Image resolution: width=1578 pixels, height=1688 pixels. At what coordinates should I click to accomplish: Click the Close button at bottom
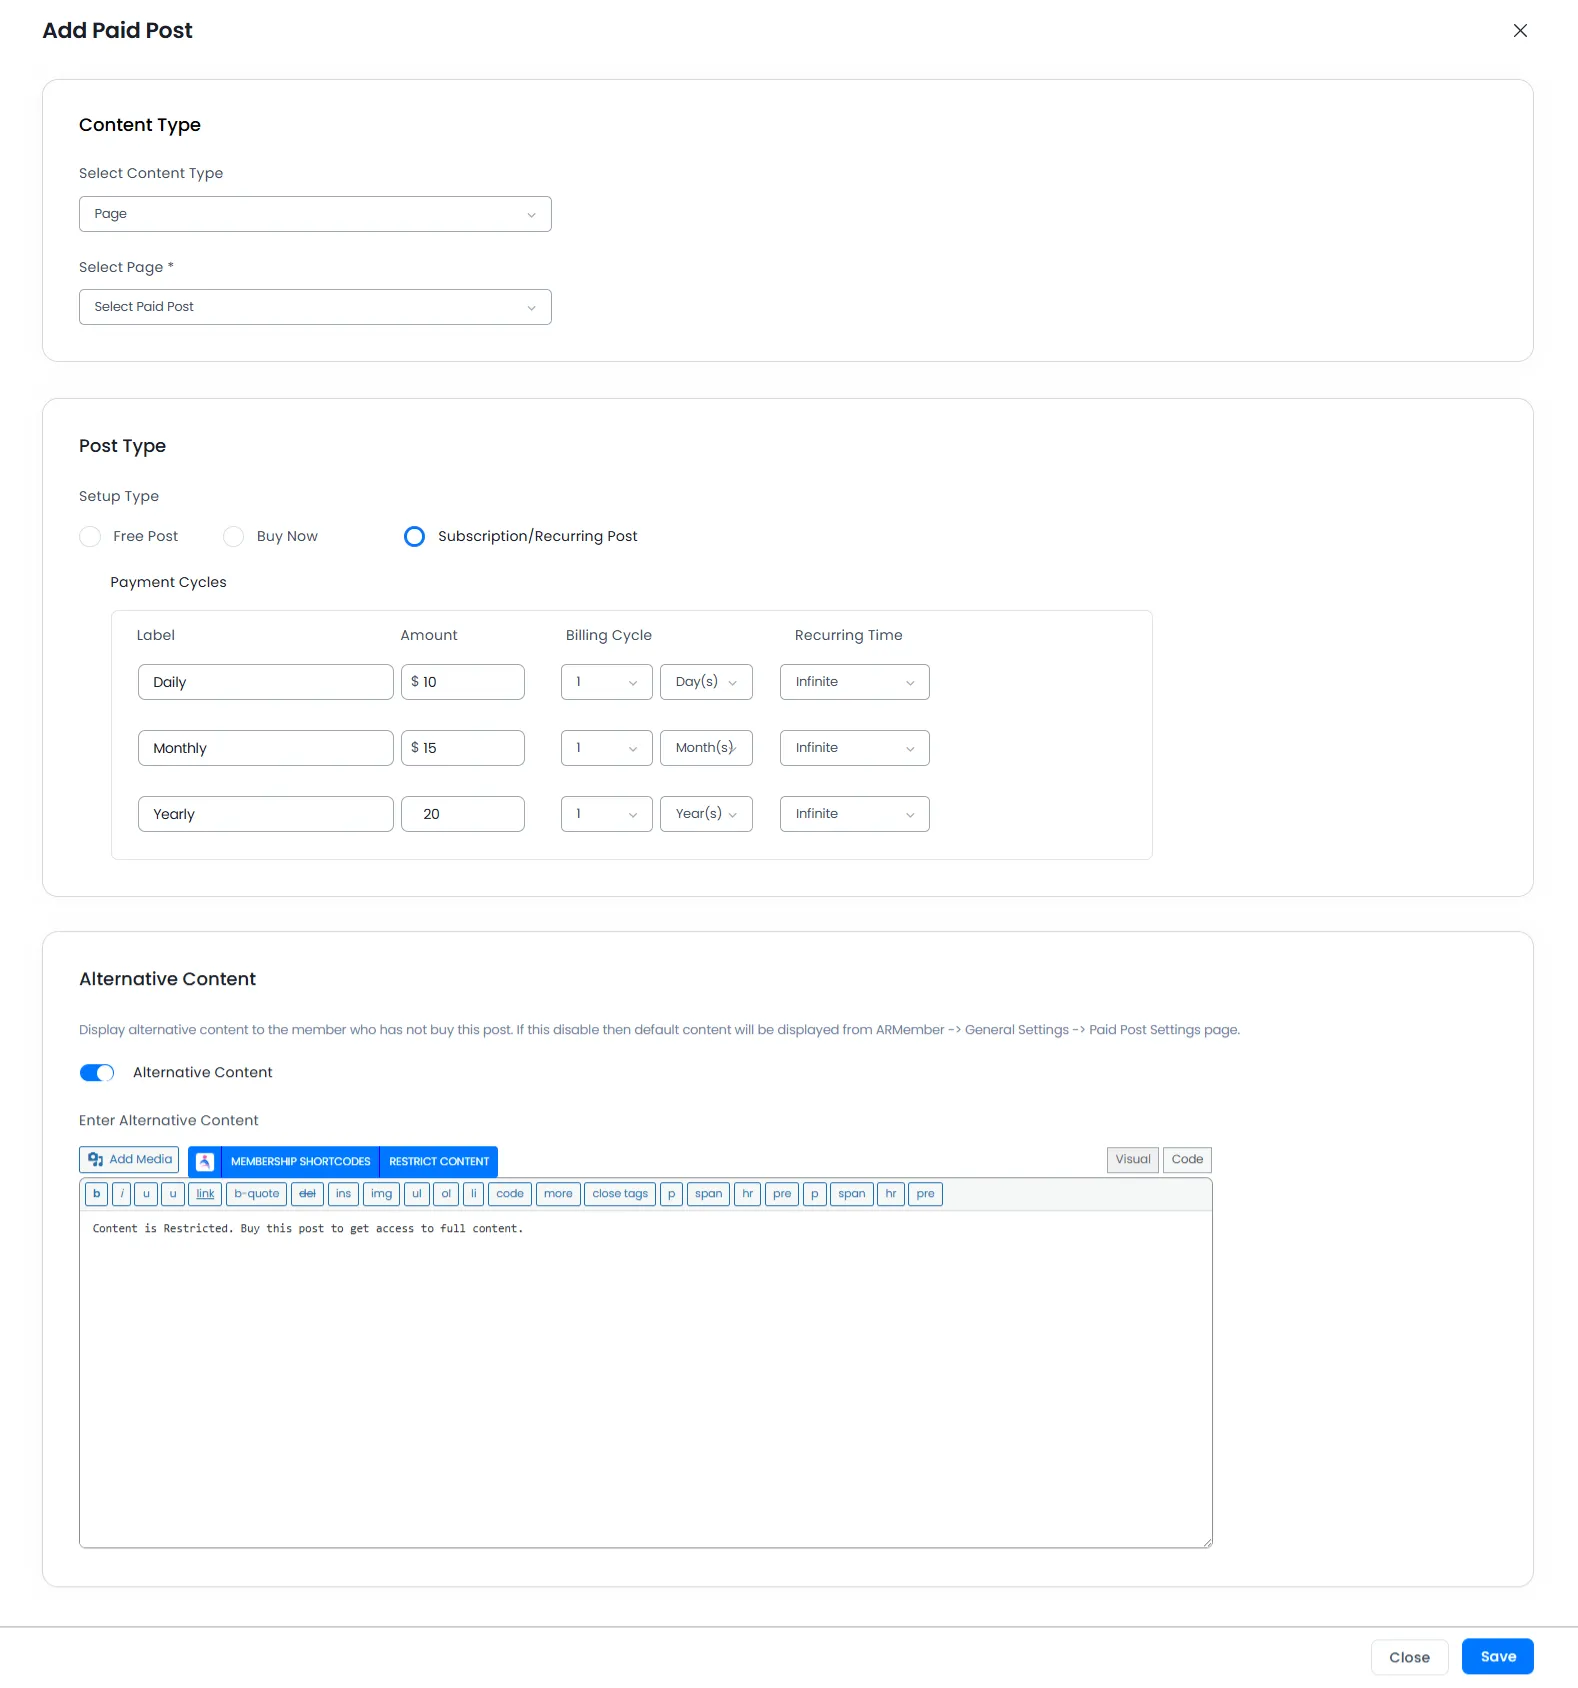click(1409, 1658)
